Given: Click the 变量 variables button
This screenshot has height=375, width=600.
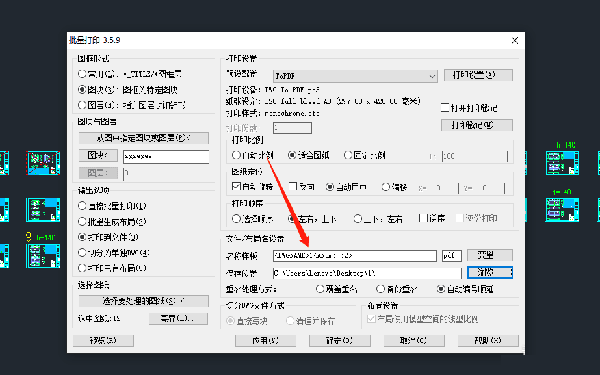Looking at the screenshot, I should (490, 255).
